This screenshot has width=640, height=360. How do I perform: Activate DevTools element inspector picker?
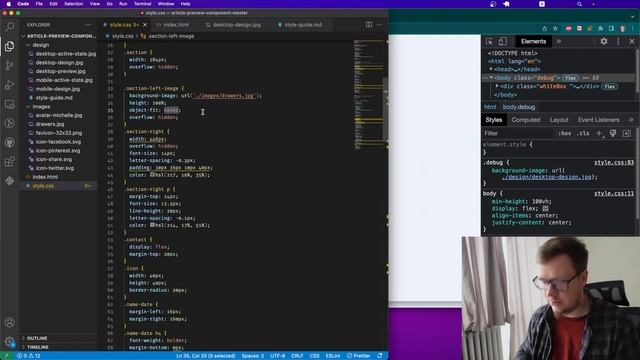pos(489,41)
